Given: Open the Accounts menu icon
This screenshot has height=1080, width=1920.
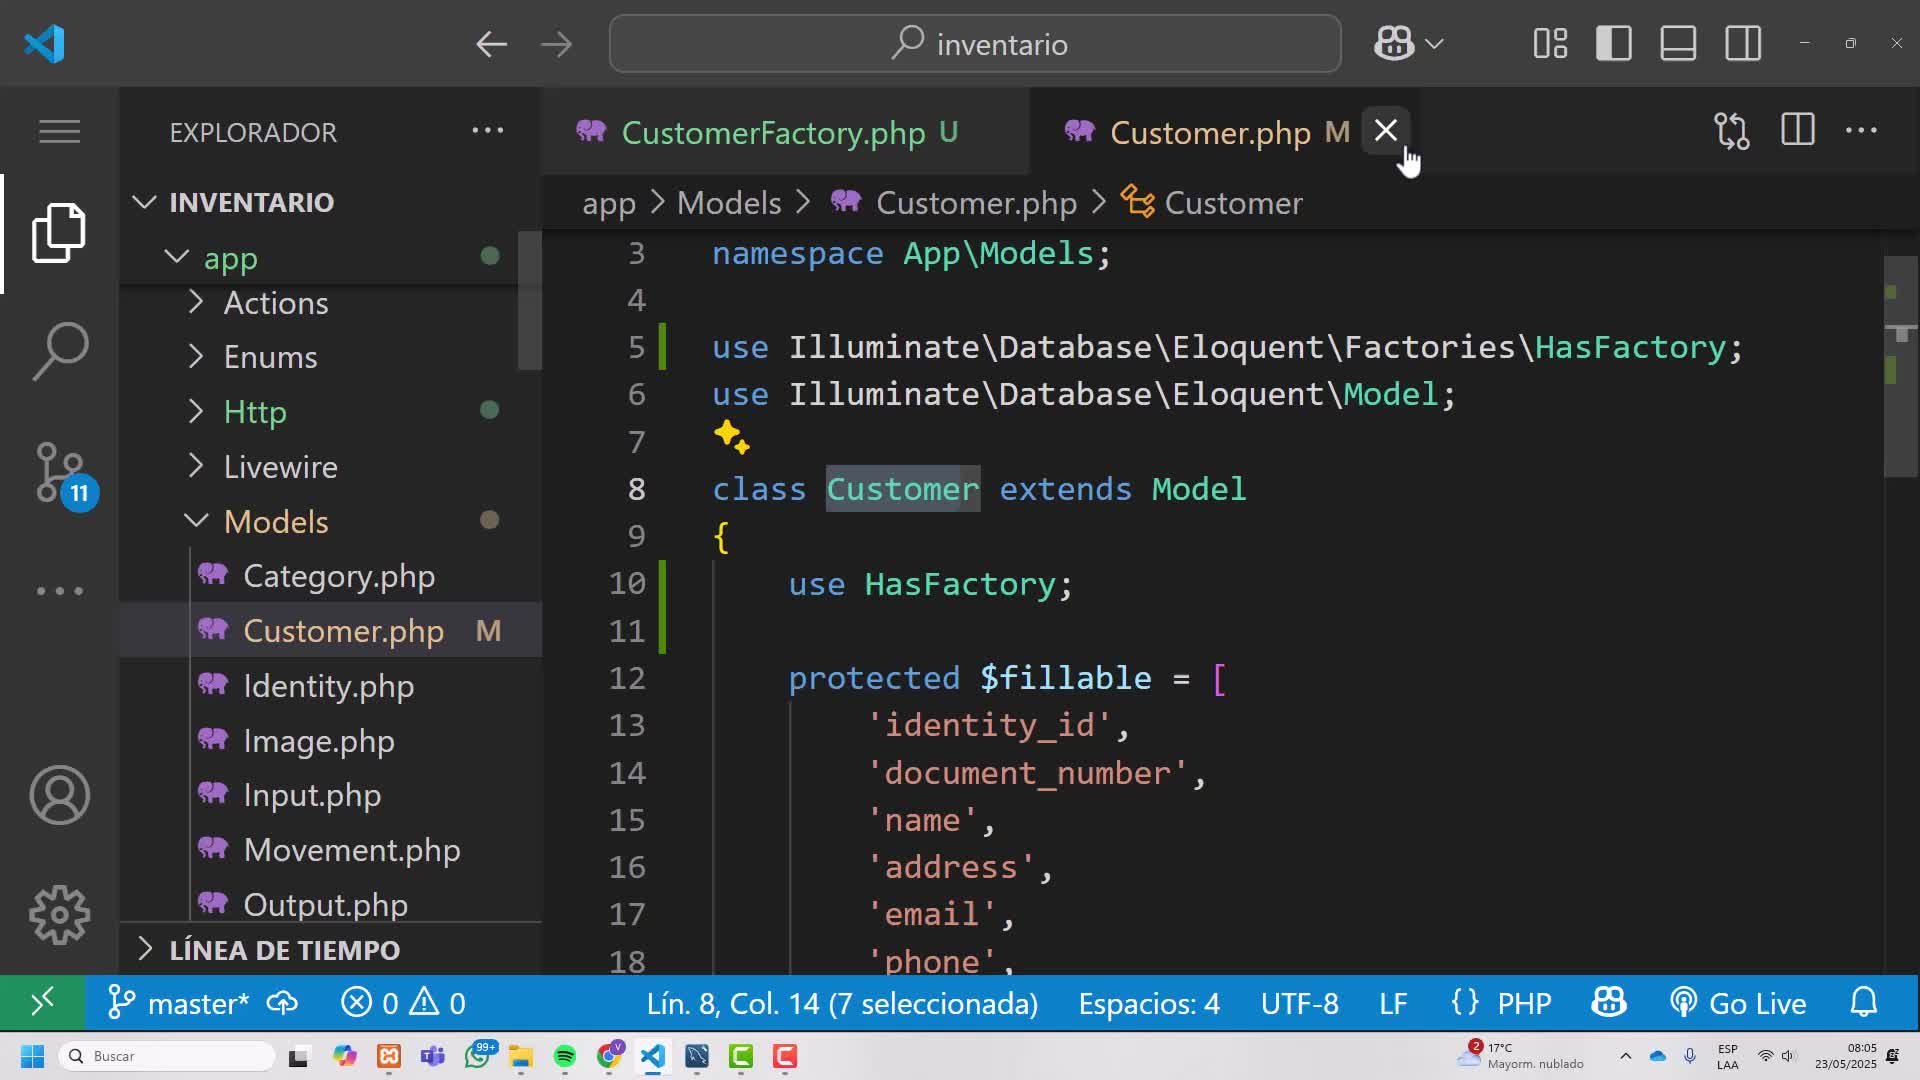Looking at the screenshot, I should [59, 795].
